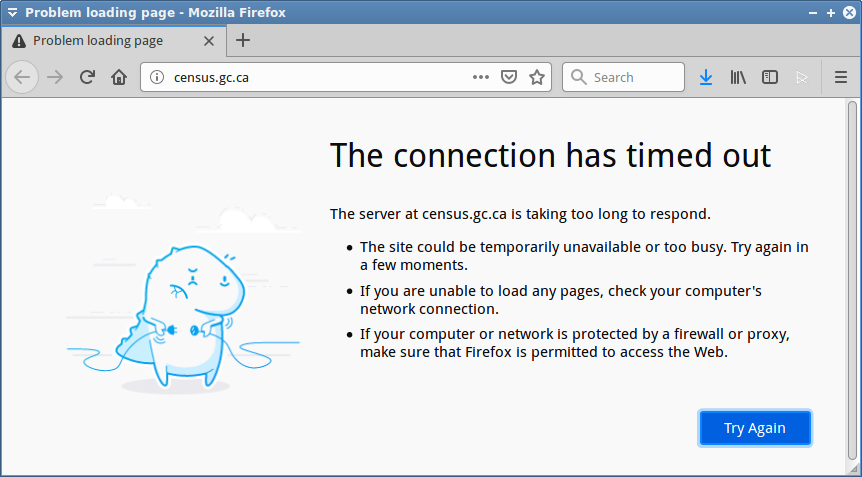
Task: Maximize the Firefox window
Action: [x=831, y=12]
